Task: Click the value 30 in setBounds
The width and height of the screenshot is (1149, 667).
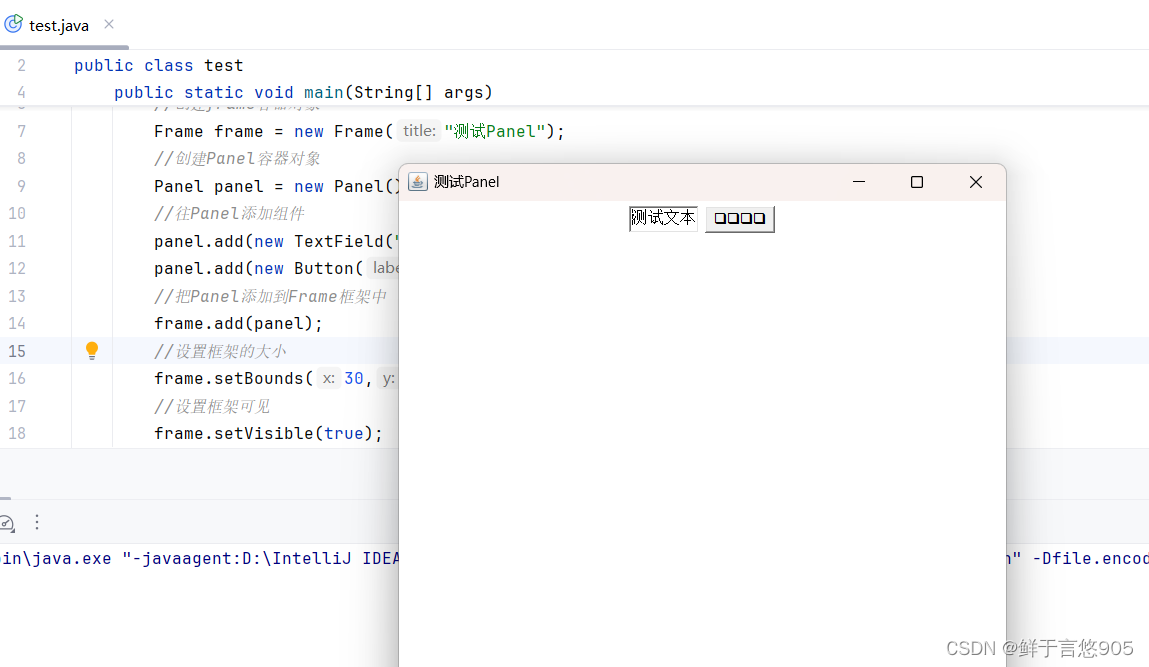Action: click(354, 378)
